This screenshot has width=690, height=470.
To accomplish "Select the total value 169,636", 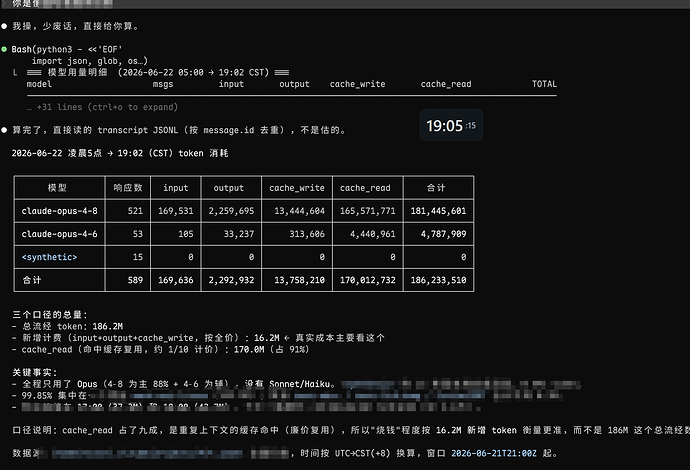I will [176, 280].
